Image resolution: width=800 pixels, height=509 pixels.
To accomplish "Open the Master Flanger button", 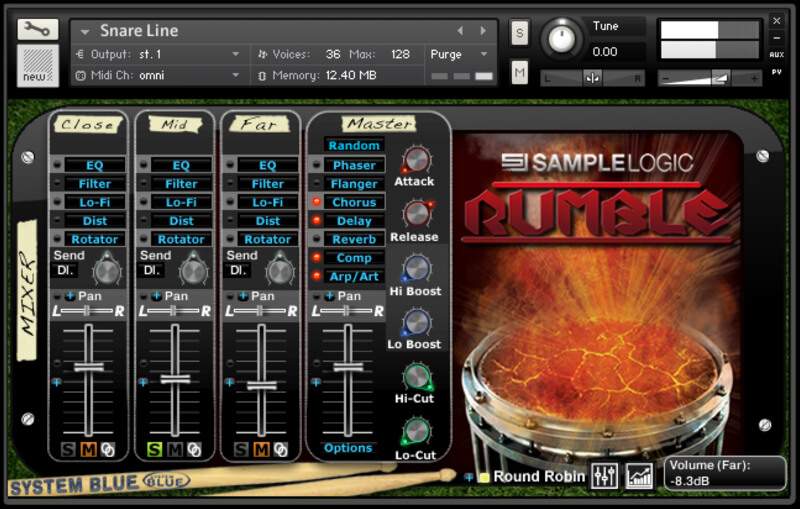I will 354,184.
